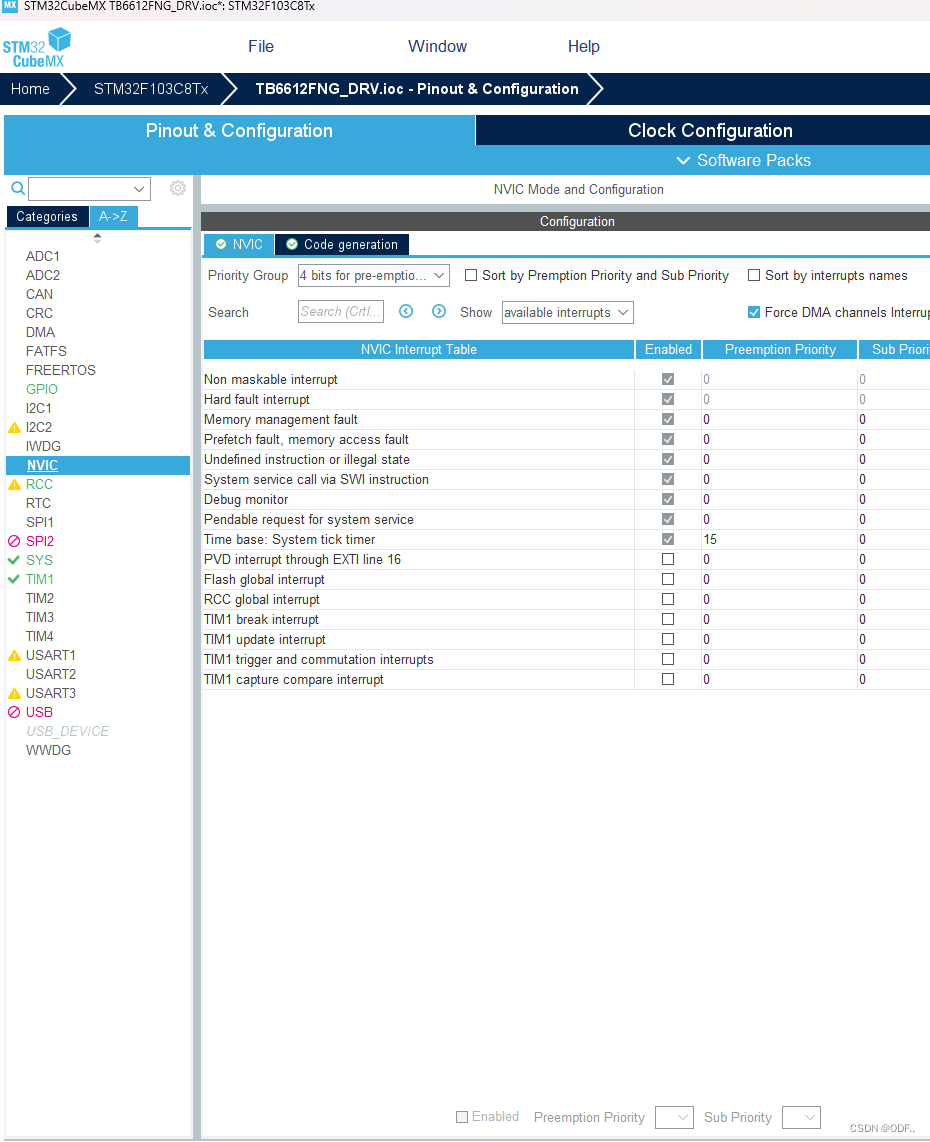This screenshot has width=930, height=1142.
Task: Click the MX app icon in the title bar
Action: [9, 6]
